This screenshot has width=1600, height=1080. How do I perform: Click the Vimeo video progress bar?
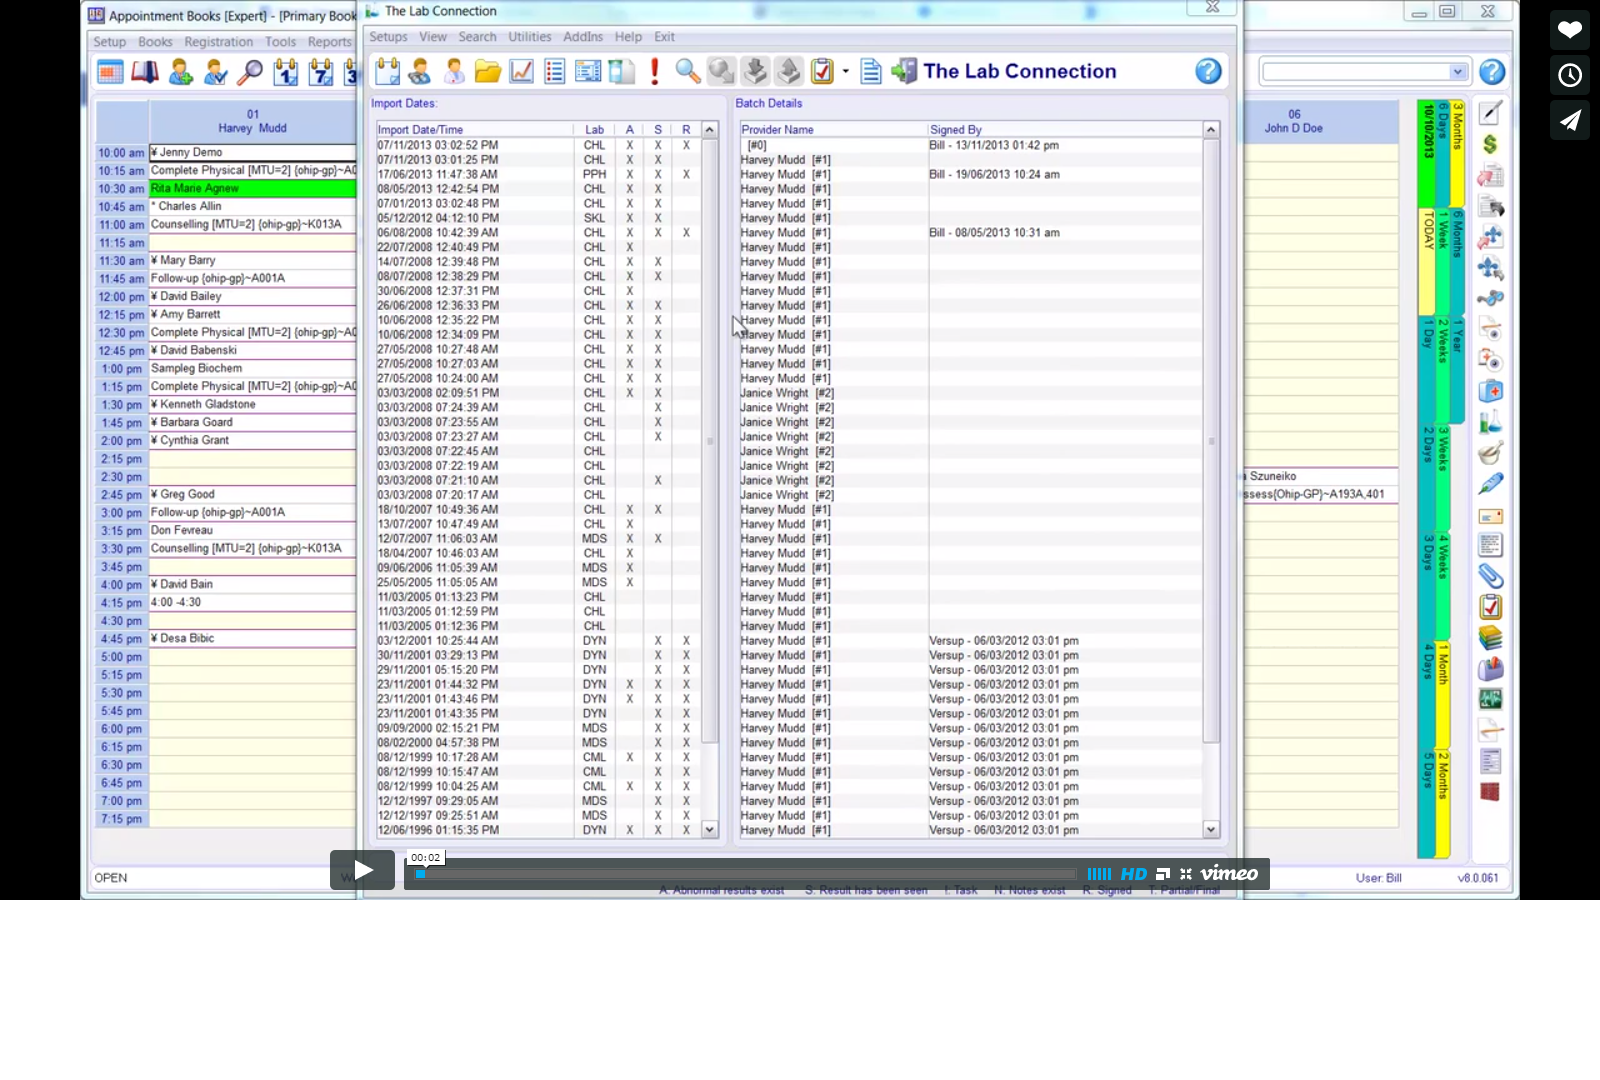pos(745,874)
